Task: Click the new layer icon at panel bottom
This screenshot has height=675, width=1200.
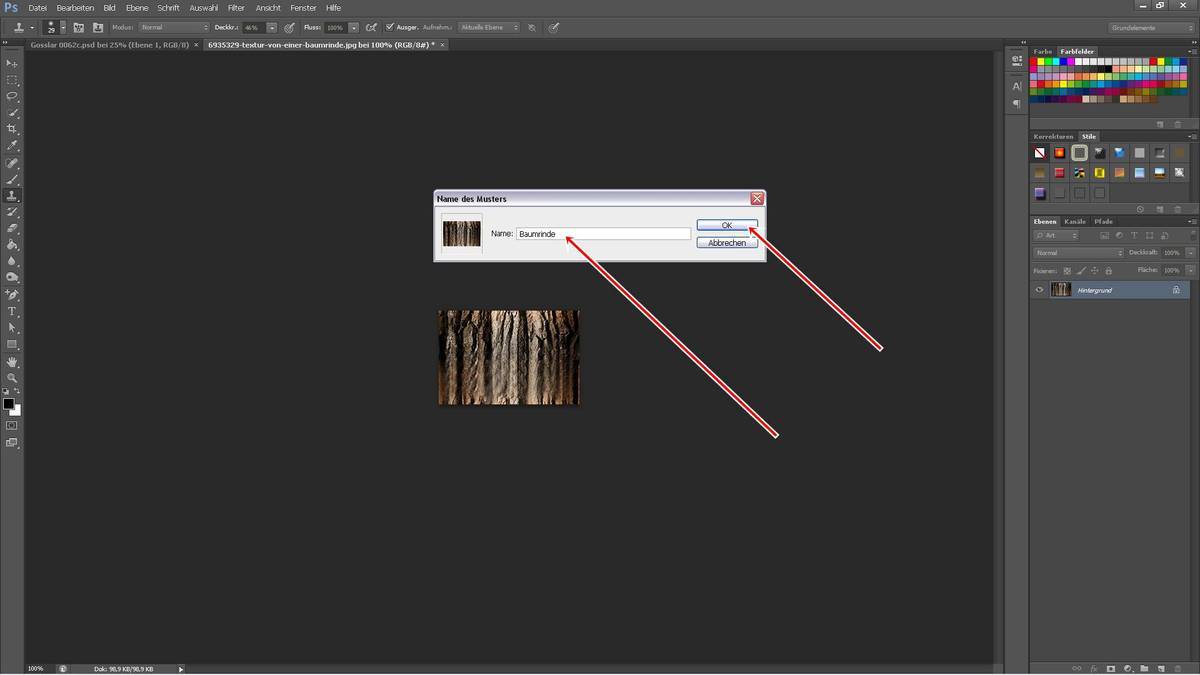Action: click(x=1159, y=668)
